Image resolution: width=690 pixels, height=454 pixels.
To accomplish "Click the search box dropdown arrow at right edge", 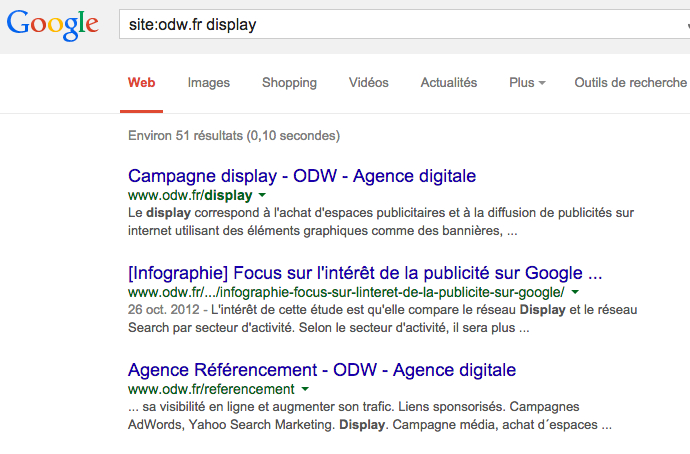I will click(x=687, y=26).
